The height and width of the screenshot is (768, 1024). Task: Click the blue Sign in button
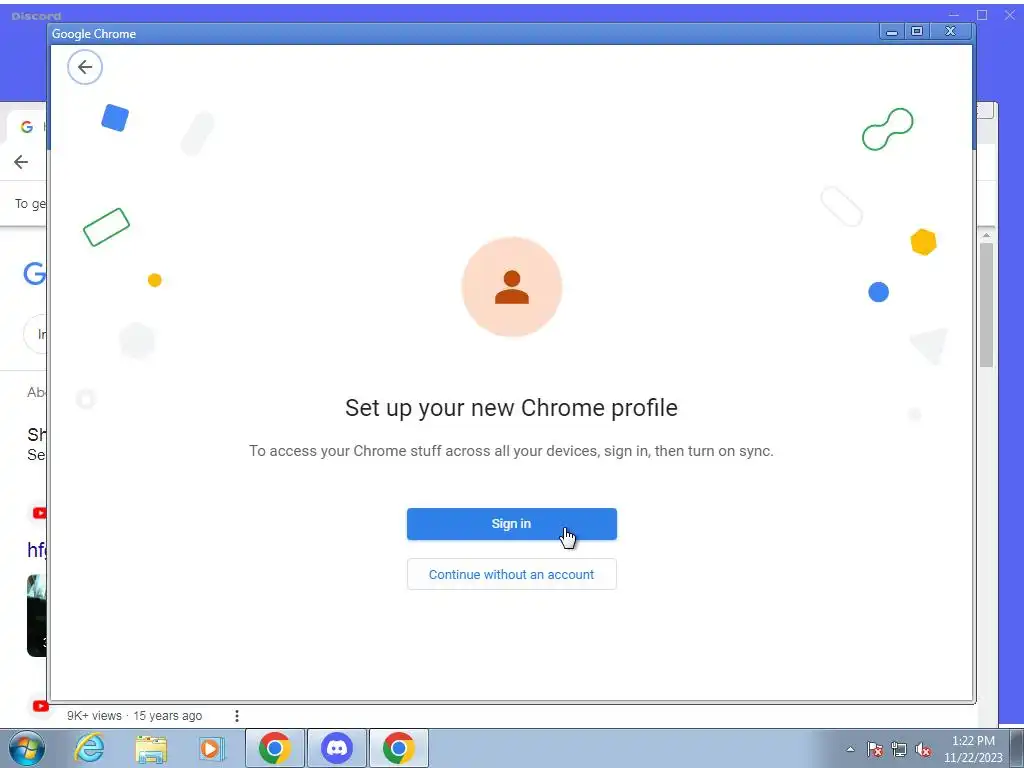pyautogui.click(x=511, y=524)
